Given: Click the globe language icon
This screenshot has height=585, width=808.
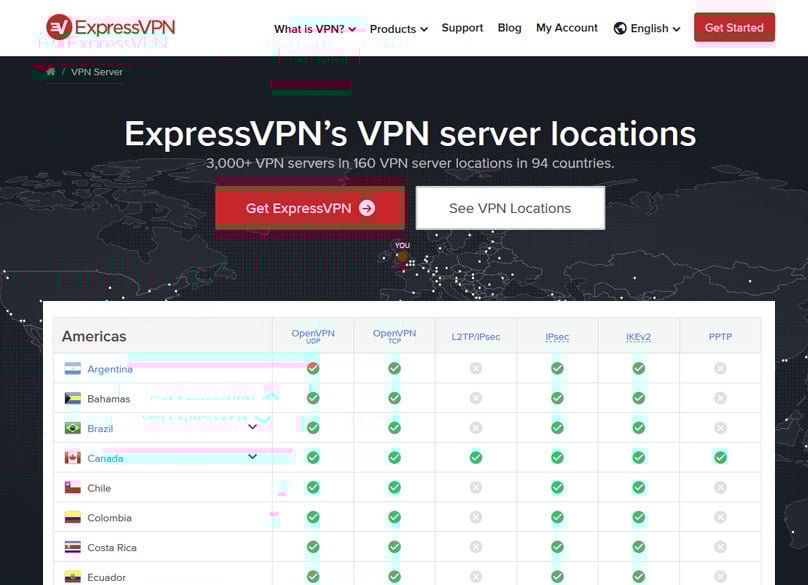Looking at the screenshot, I should tap(620, 28).
